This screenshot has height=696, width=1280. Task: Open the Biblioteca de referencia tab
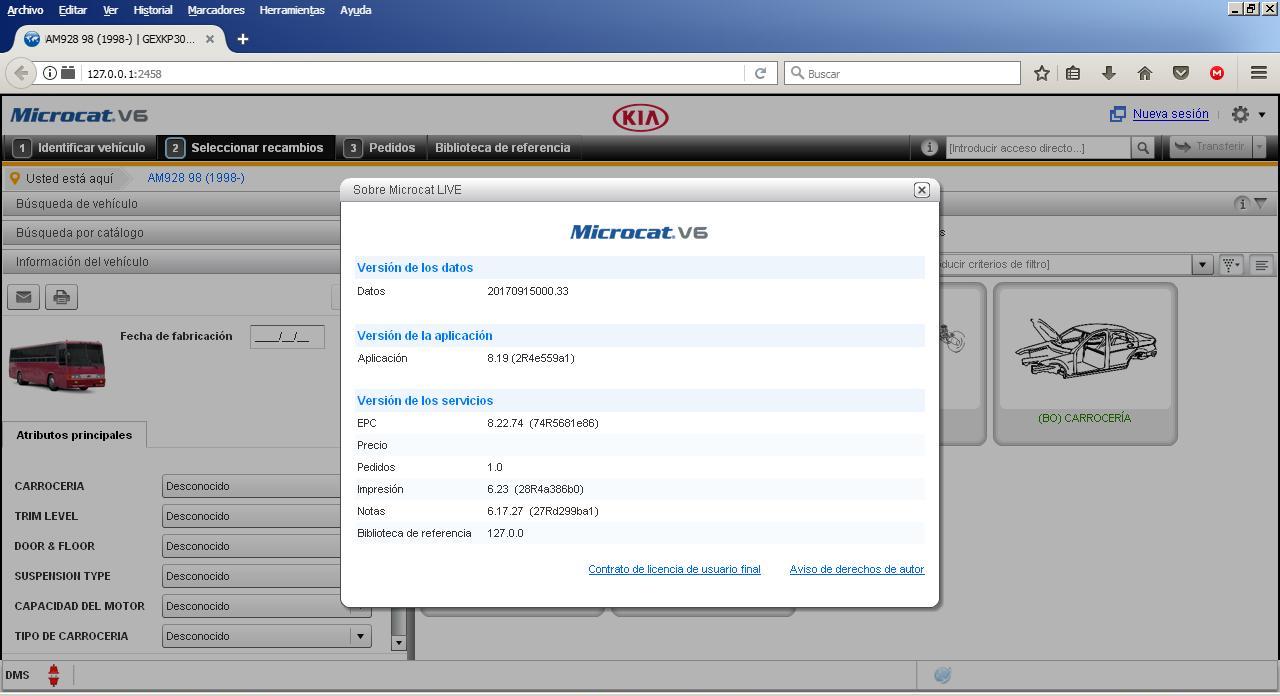click(503, 148)
